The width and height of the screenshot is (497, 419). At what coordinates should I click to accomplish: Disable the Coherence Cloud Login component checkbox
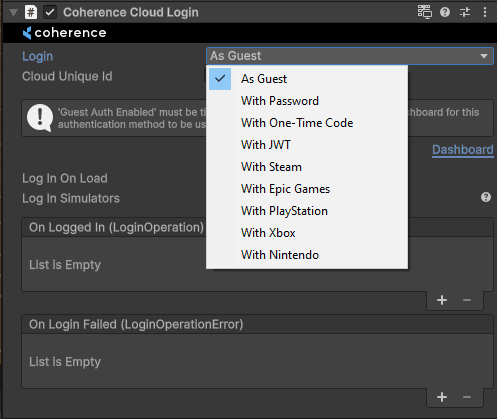pyautogui.click(x=50, y=12)
